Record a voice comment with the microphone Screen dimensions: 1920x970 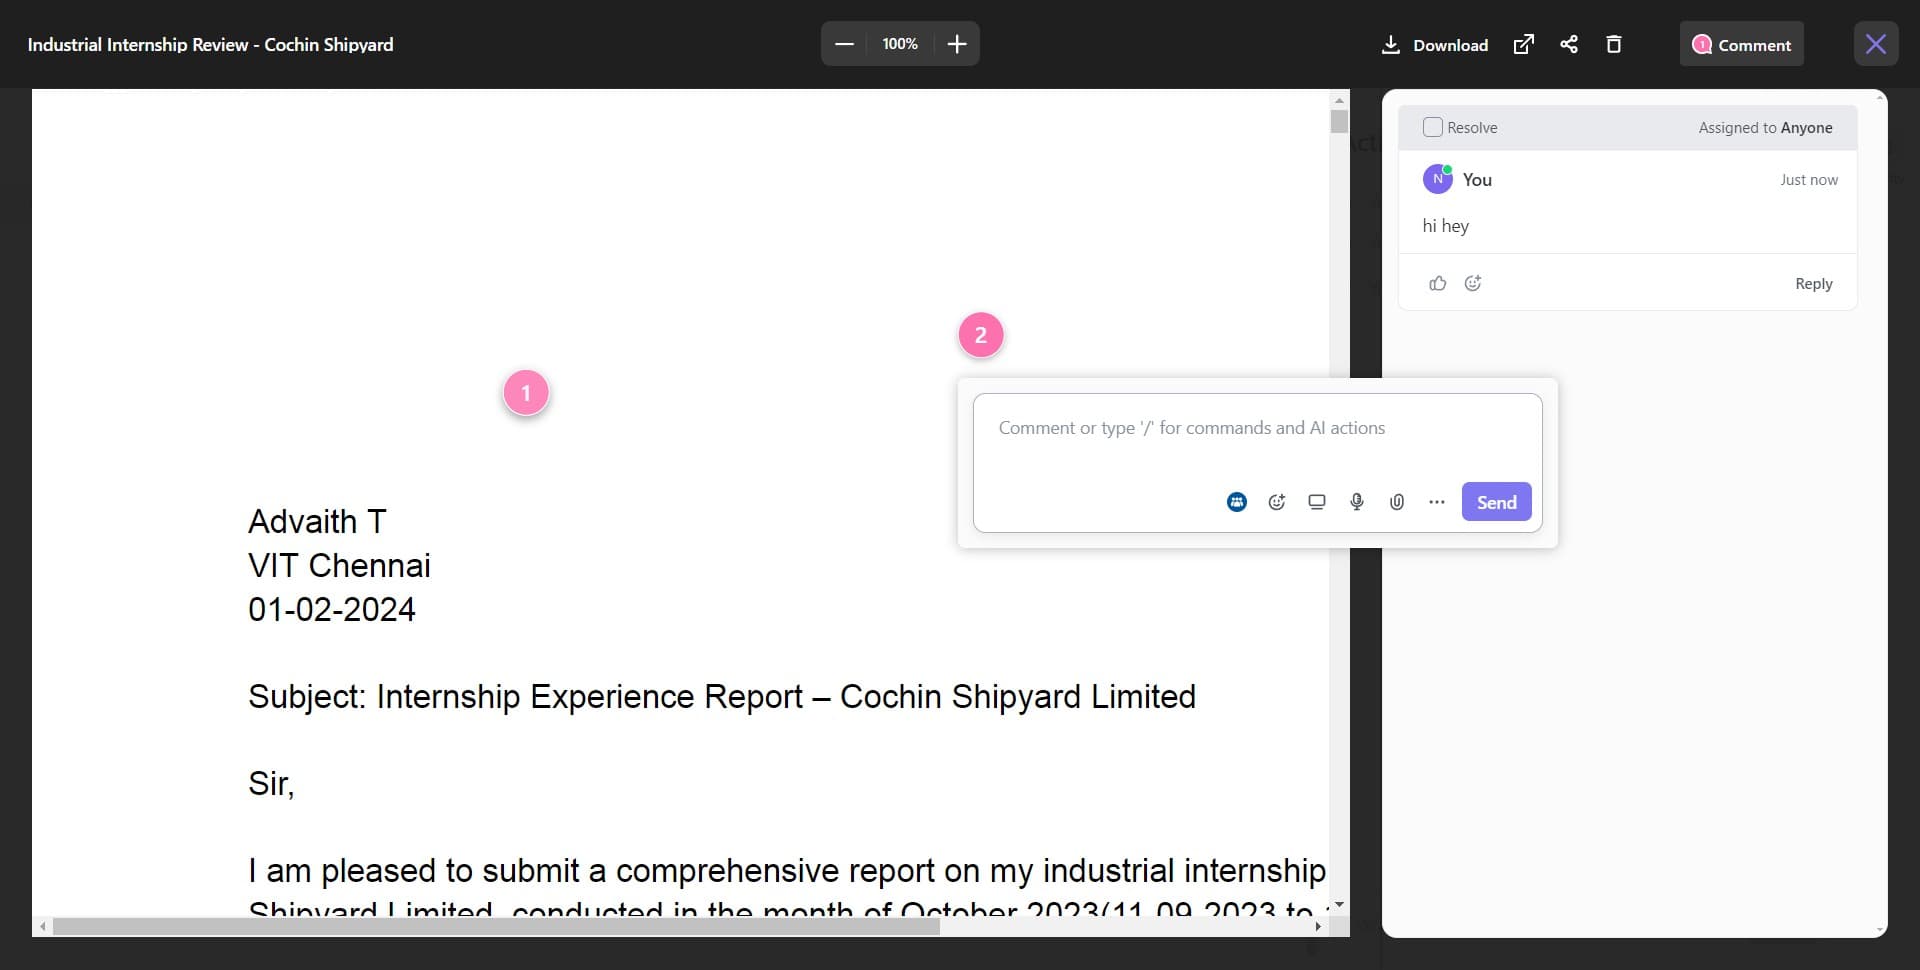point(1356,502)
